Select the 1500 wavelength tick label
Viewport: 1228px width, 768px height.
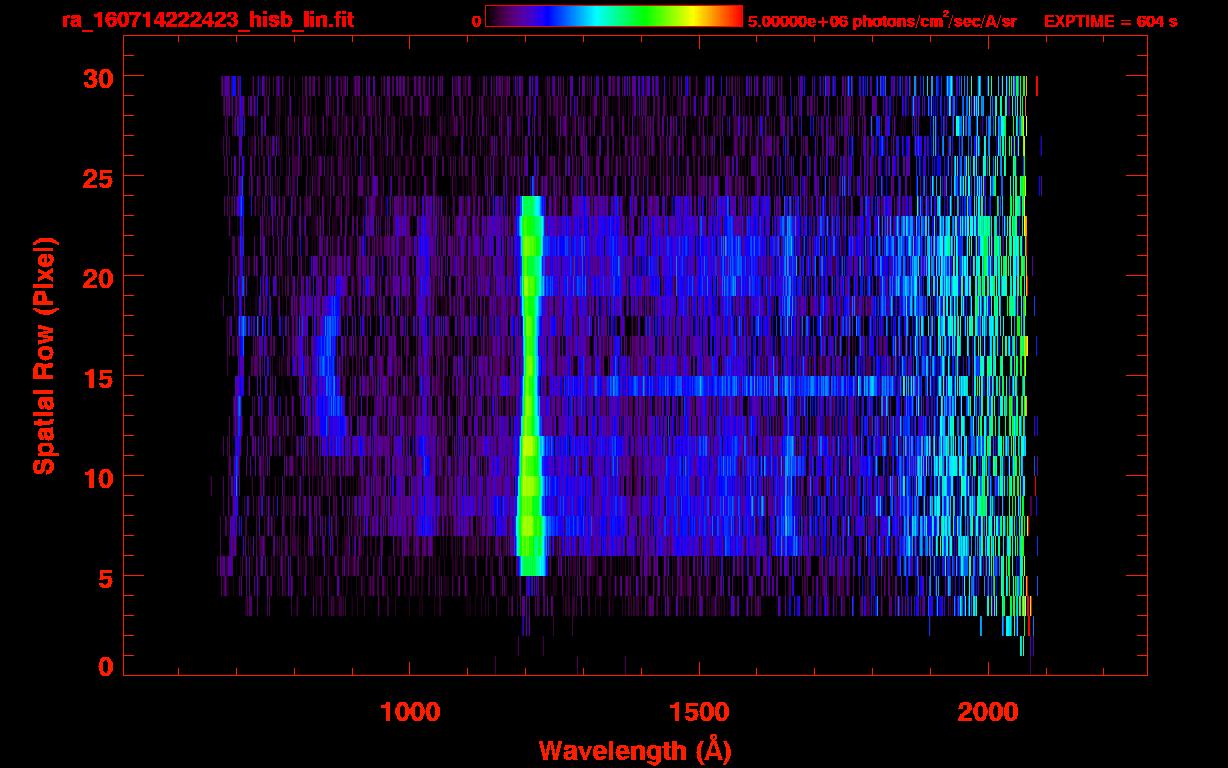click(x=698, y=712)
